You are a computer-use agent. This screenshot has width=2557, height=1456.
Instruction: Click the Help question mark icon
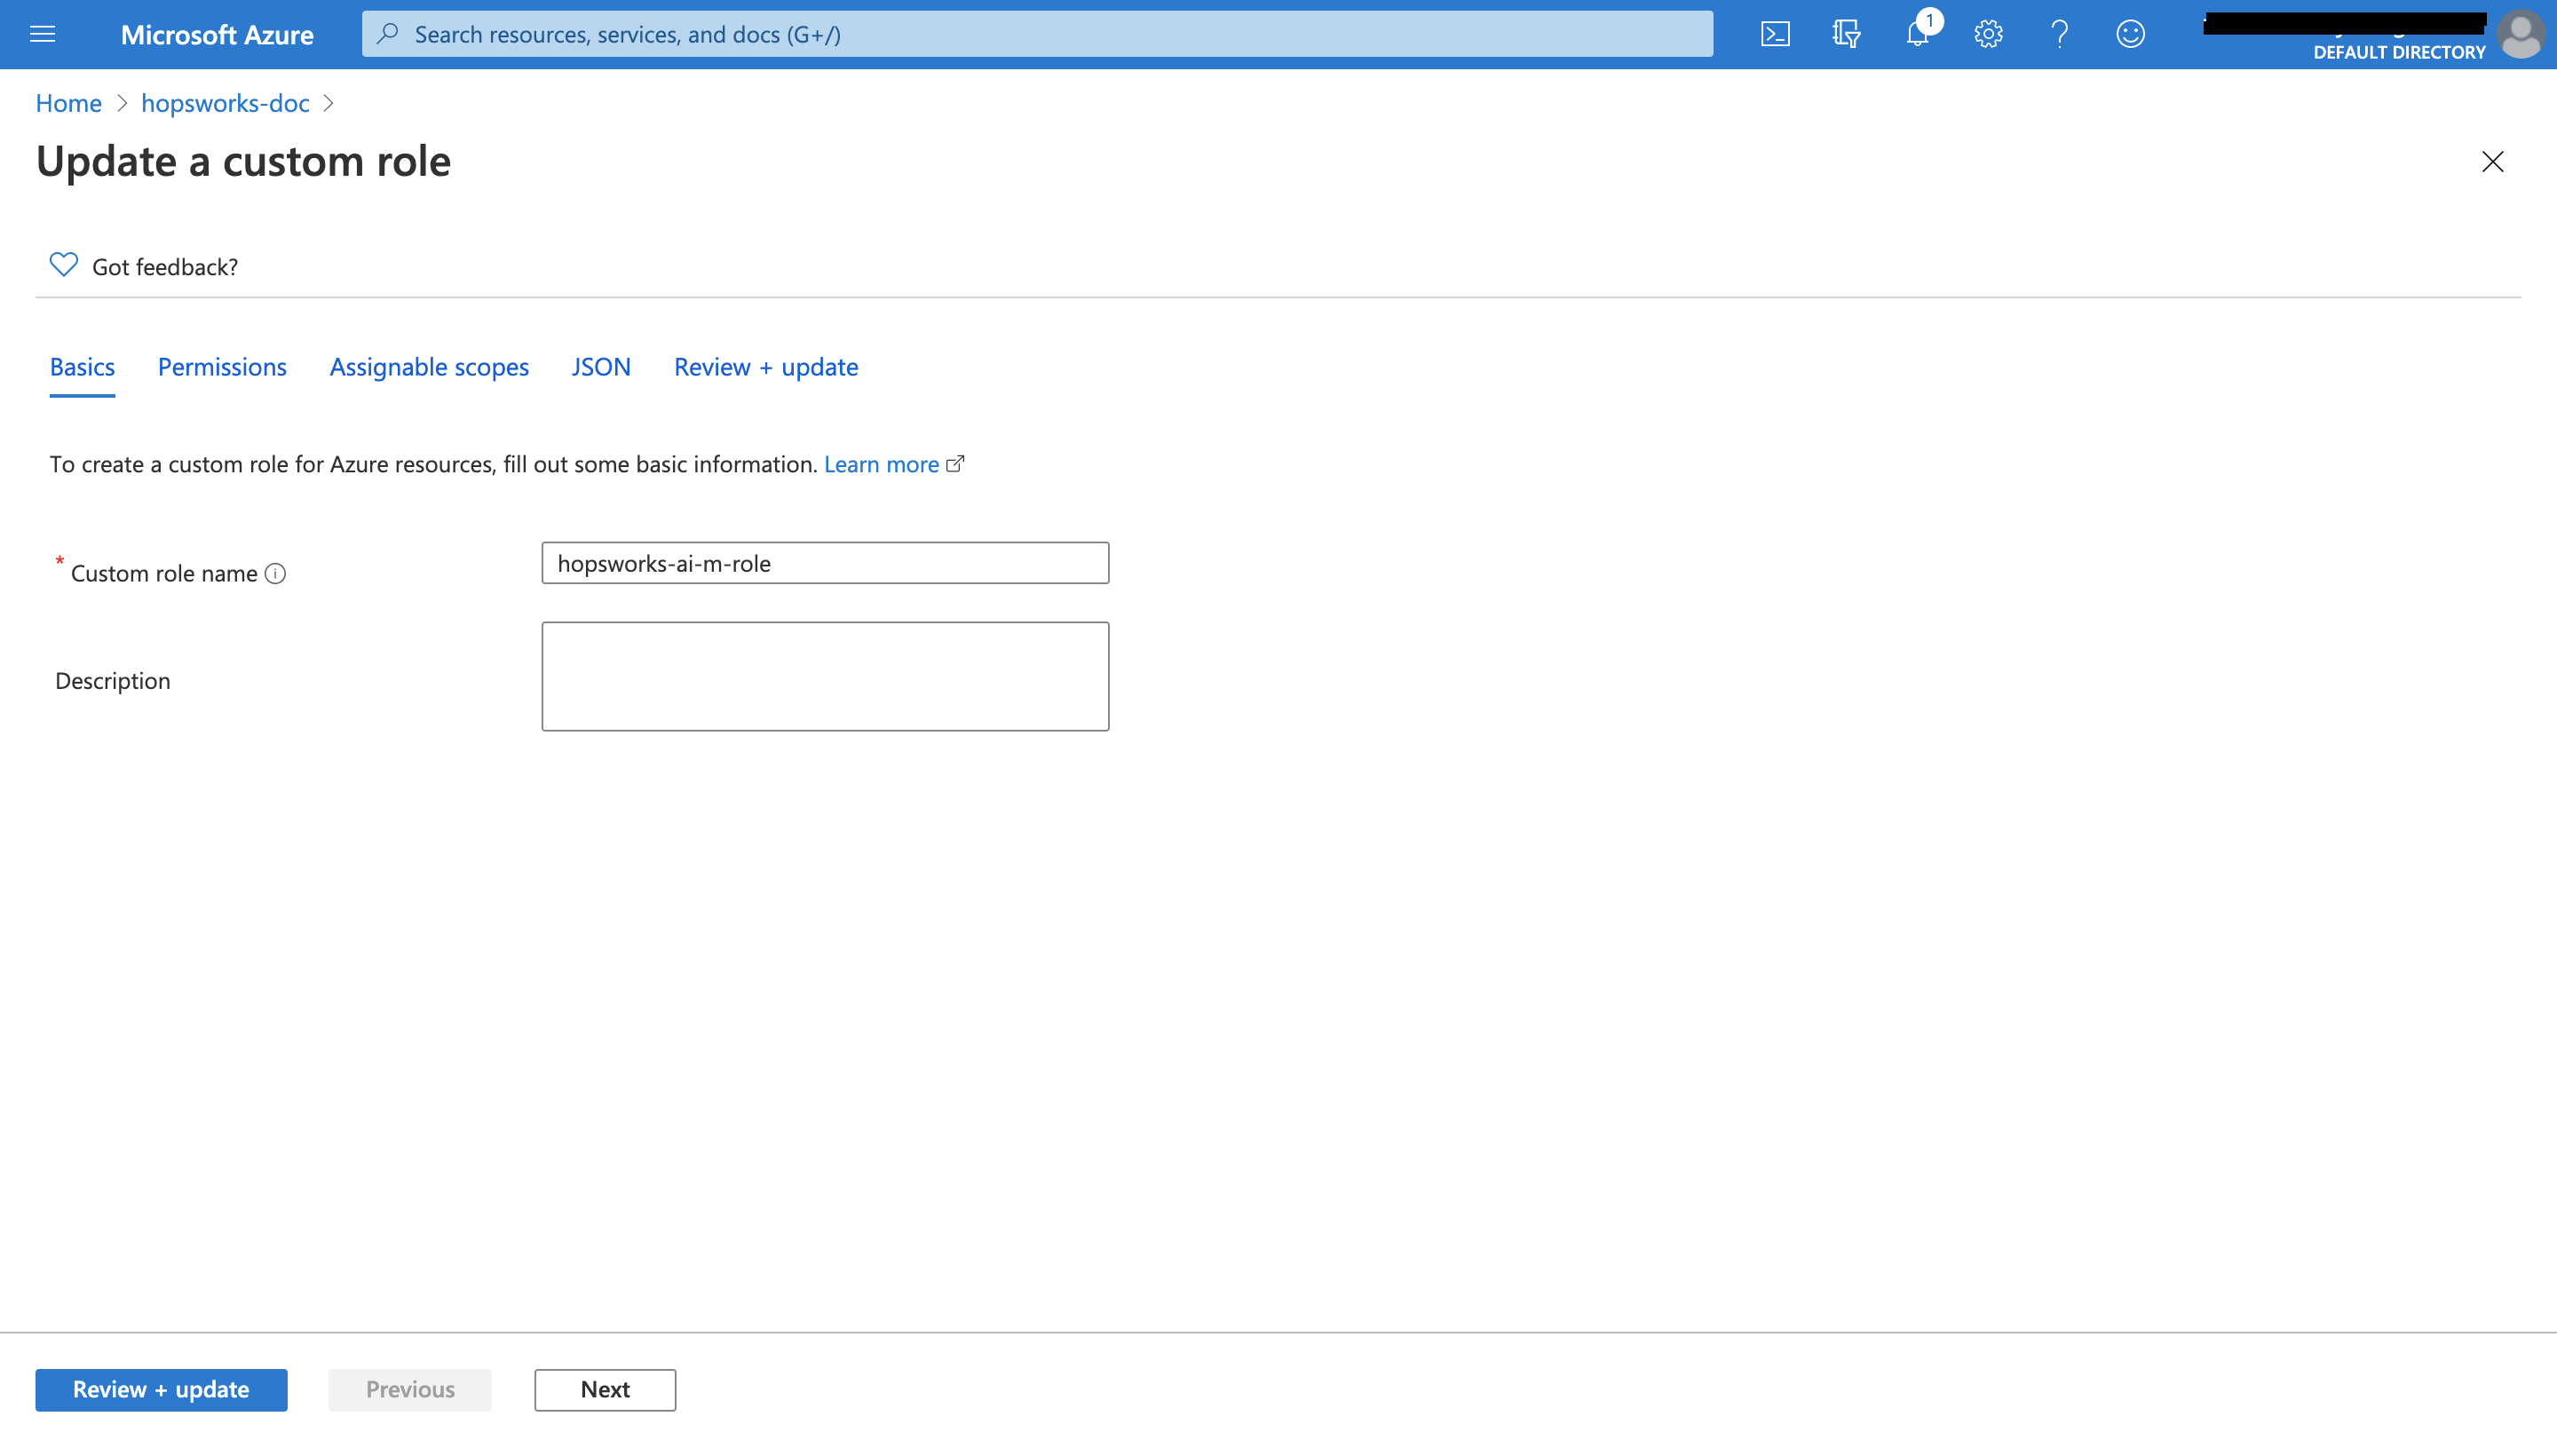[2058, 34]
